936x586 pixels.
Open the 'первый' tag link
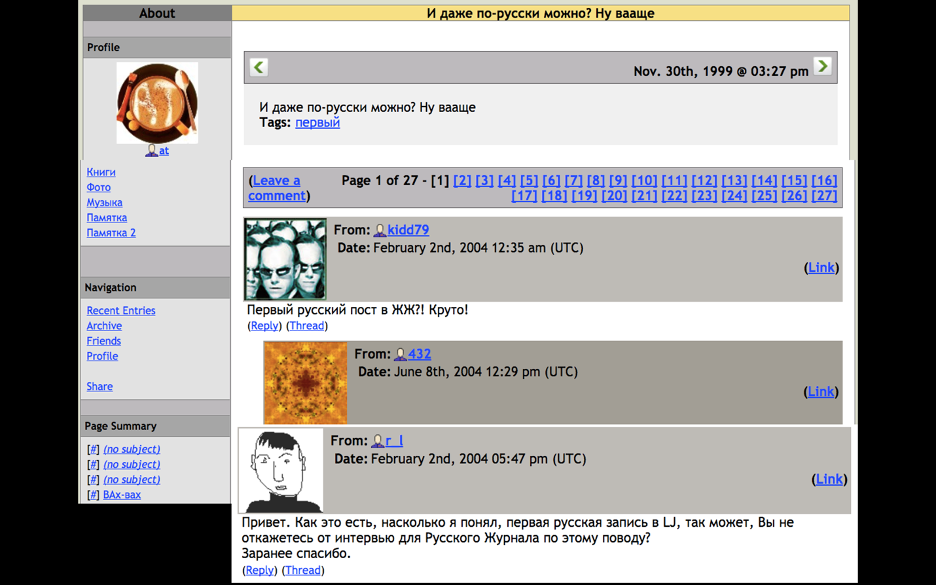tap(317, 123)
